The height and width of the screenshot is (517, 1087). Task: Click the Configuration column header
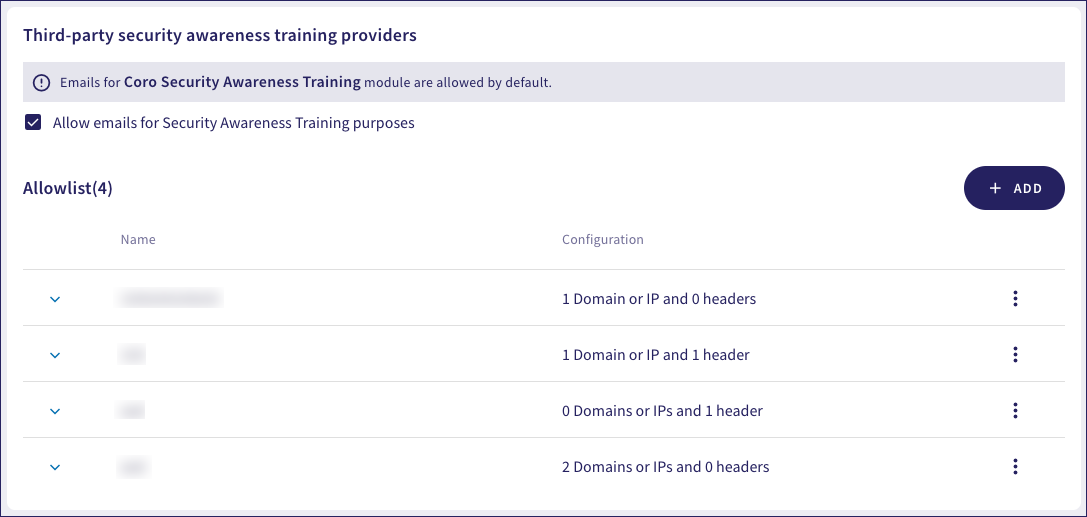(x=603, y=240)
